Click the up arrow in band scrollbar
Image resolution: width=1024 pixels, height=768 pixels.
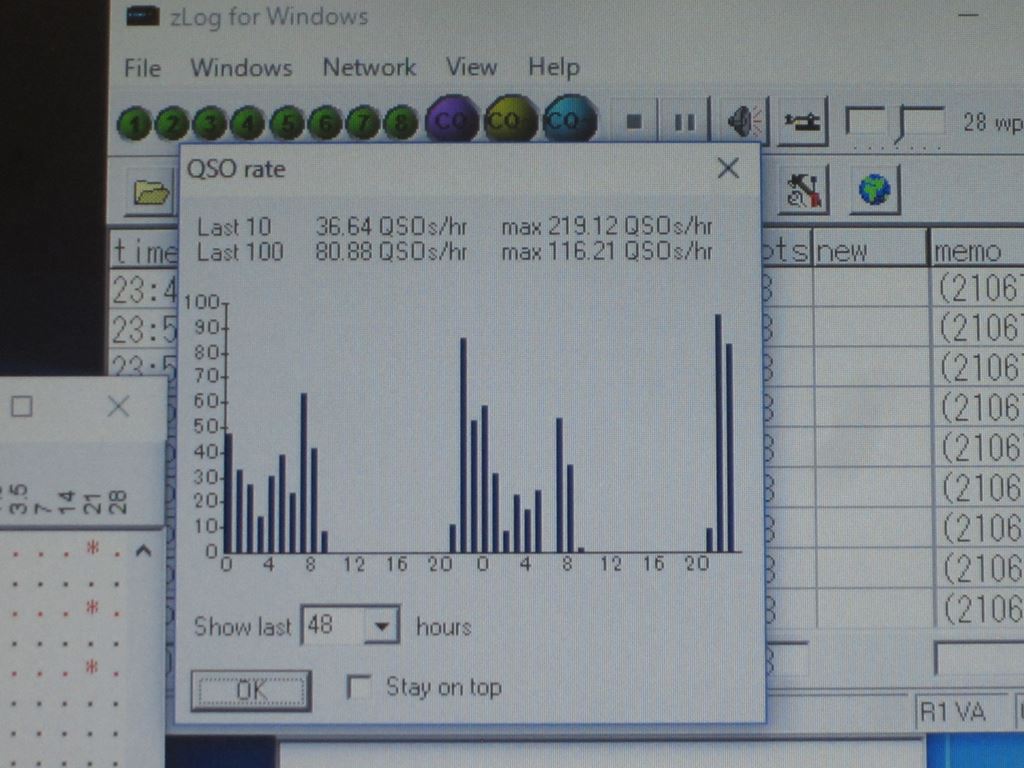click(x=144, y=552)
